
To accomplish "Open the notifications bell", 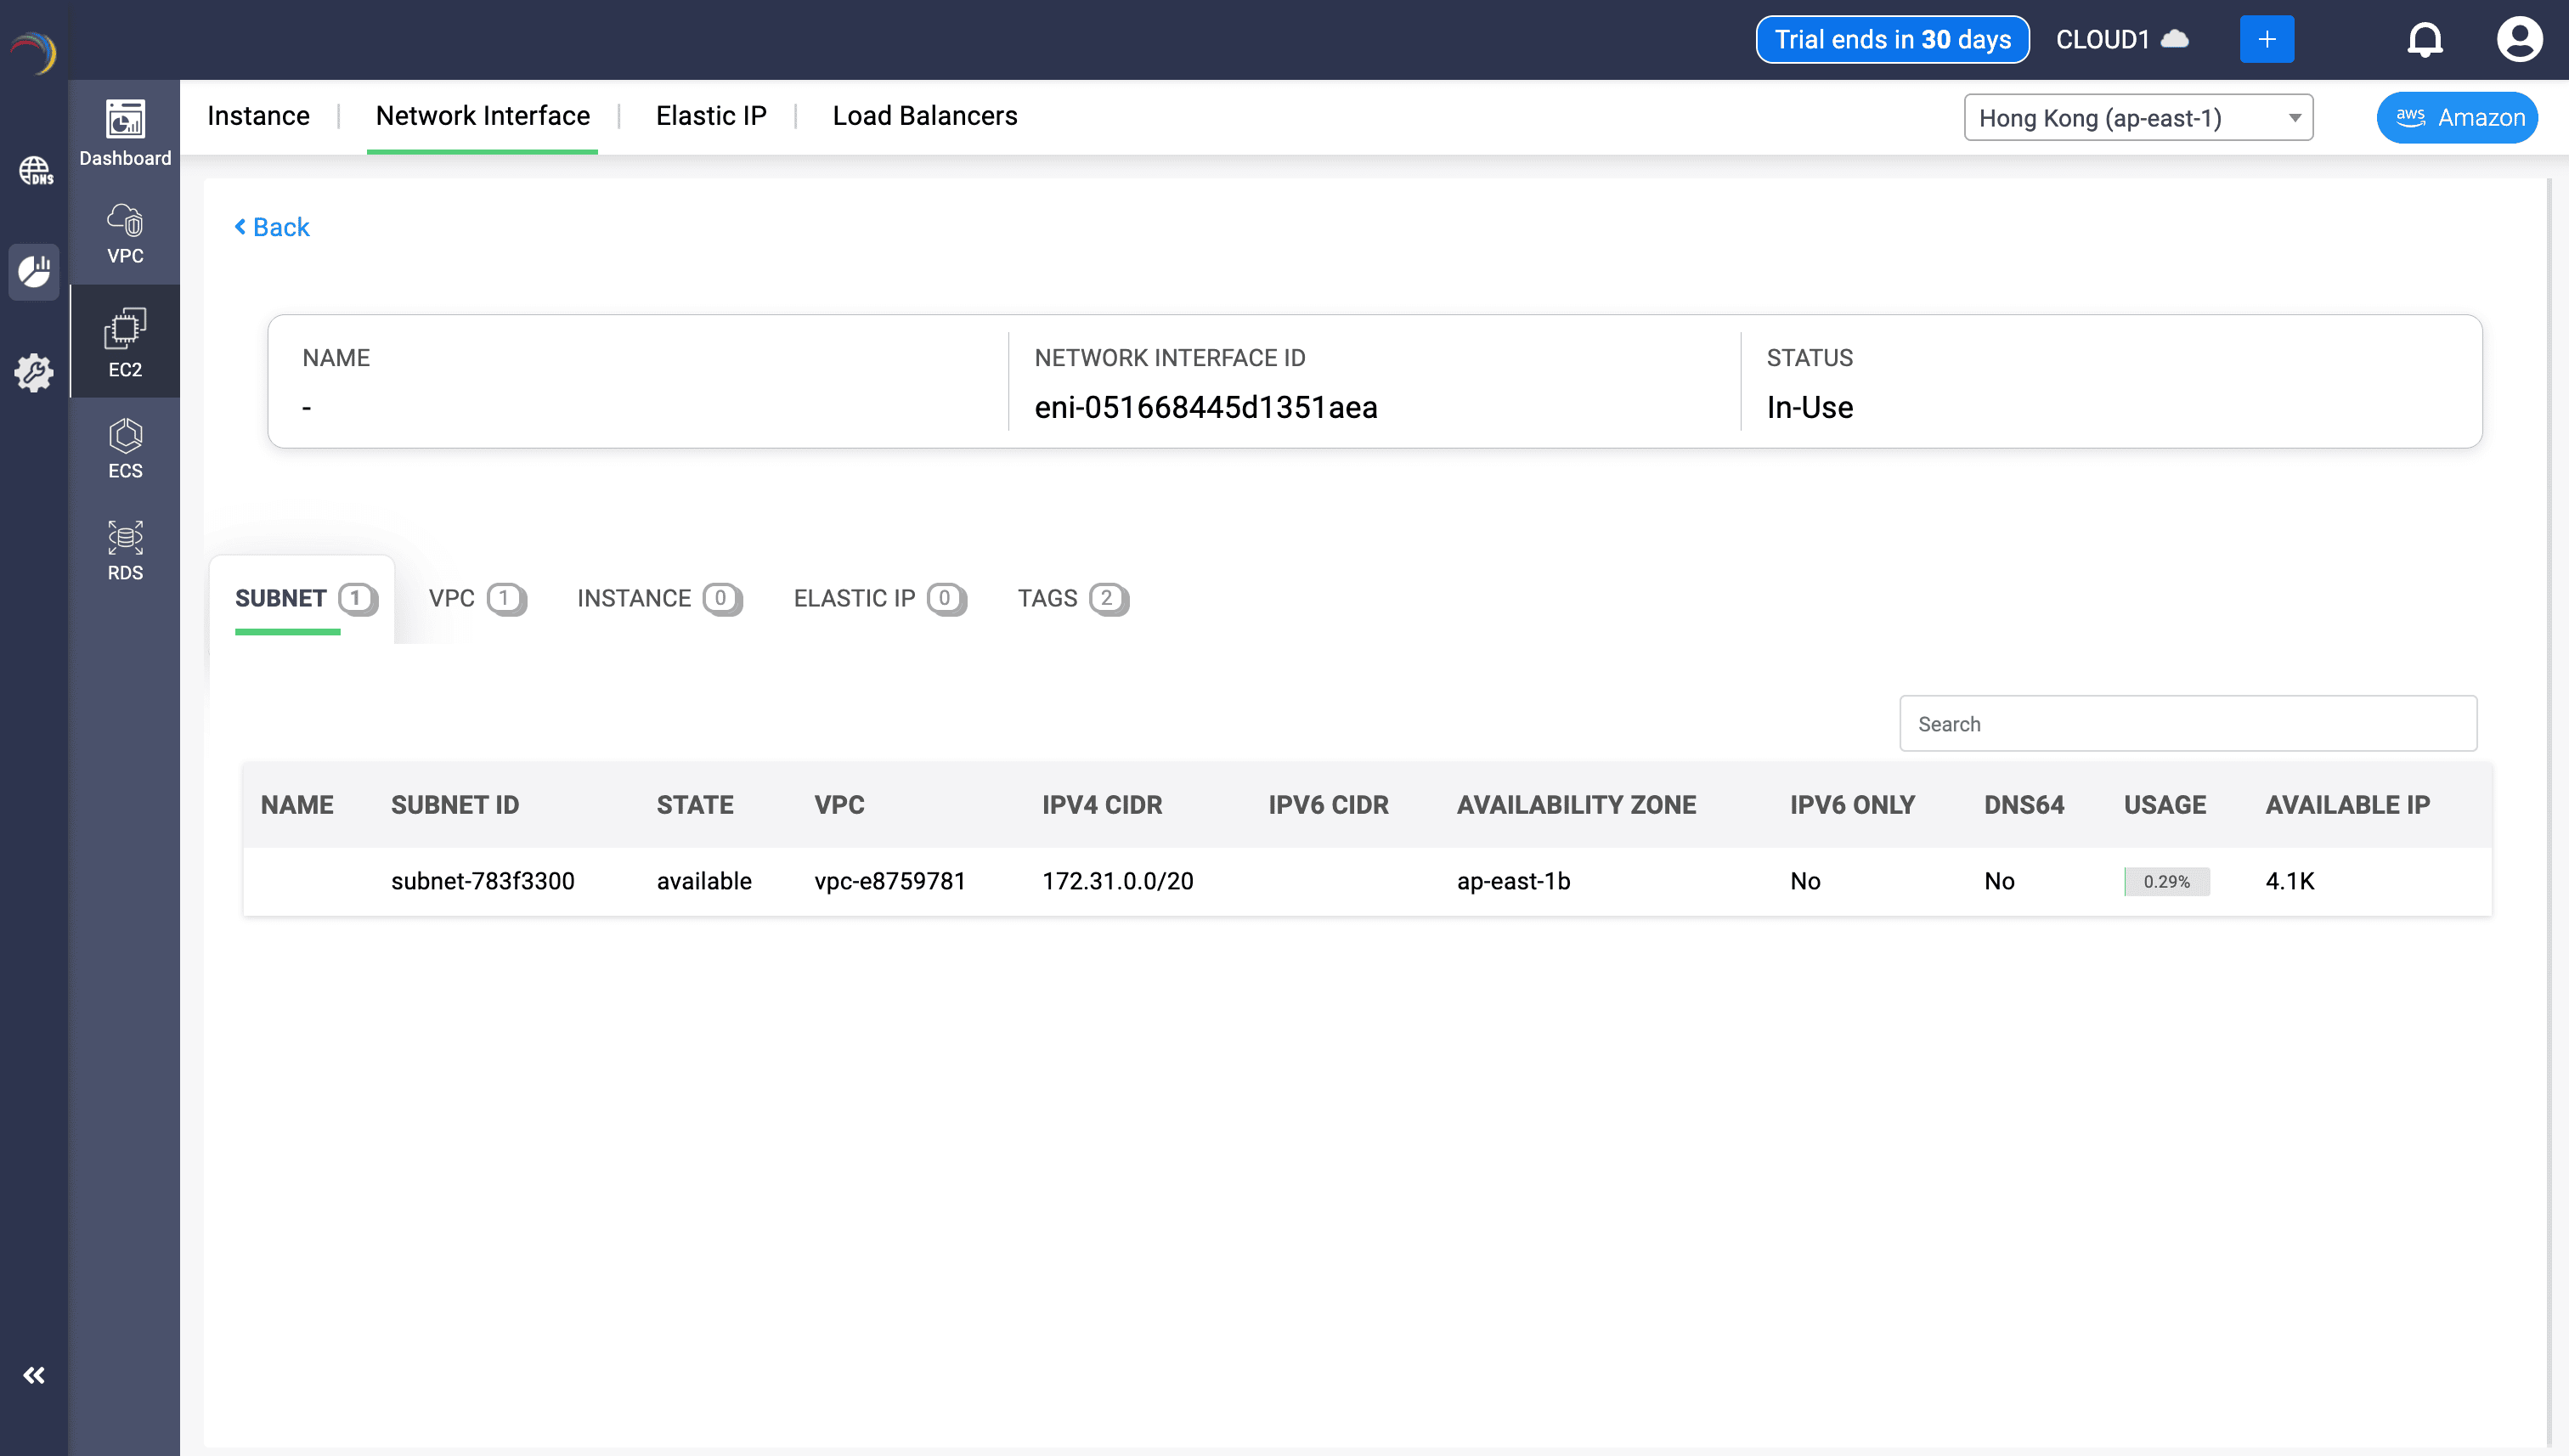I will pos(2424,40).
